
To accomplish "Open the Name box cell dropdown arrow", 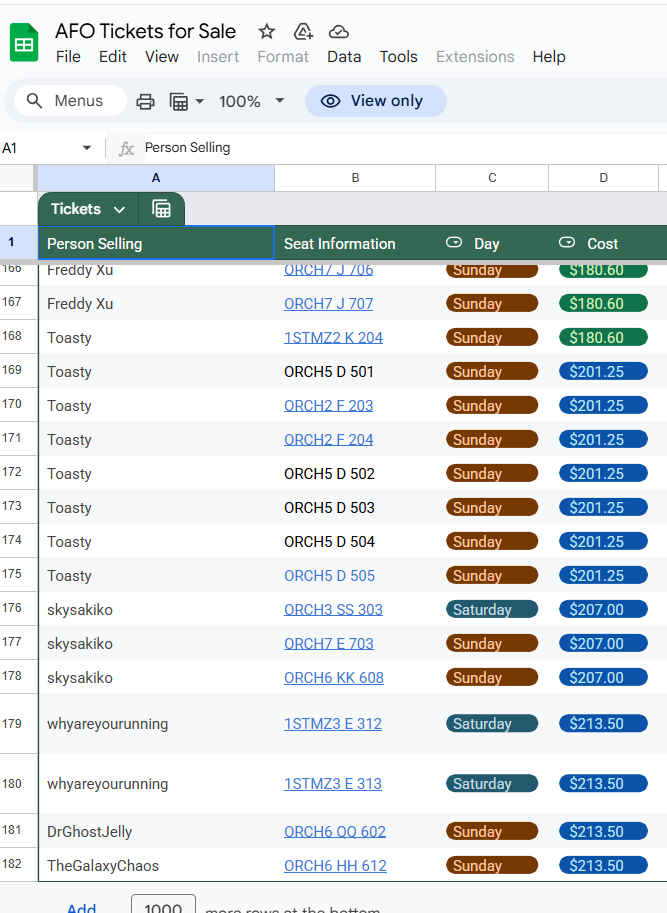I will (87, 148).
